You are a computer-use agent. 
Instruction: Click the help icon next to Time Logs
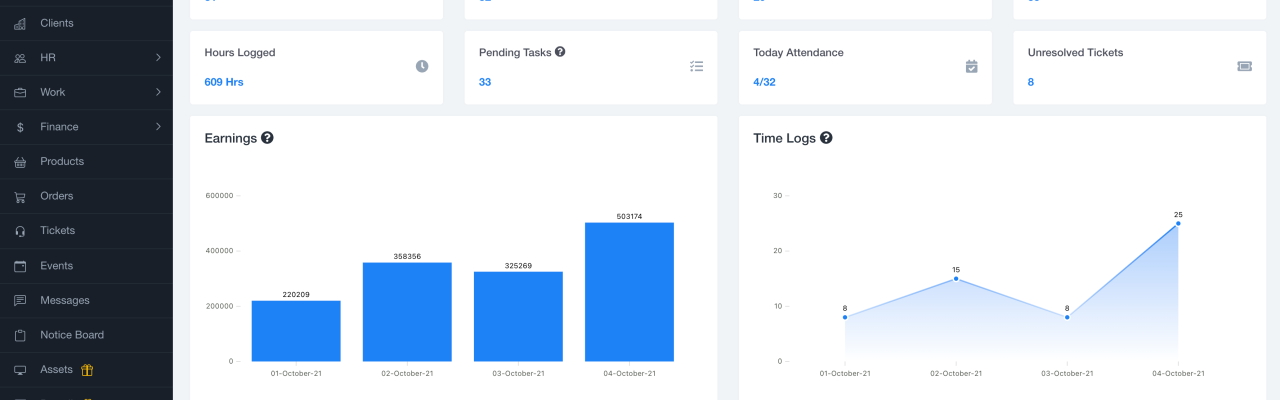826,138
